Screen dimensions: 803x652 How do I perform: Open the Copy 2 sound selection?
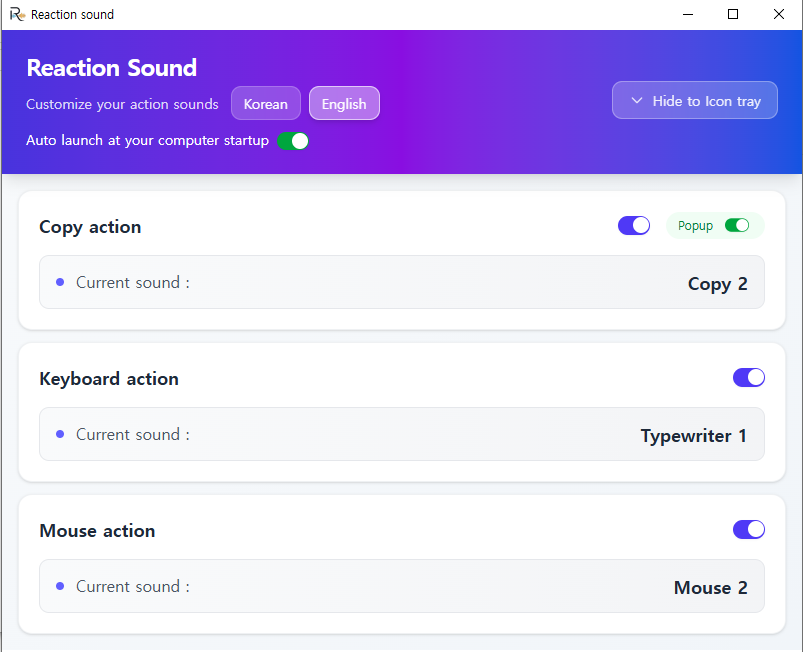coord(718,283)
